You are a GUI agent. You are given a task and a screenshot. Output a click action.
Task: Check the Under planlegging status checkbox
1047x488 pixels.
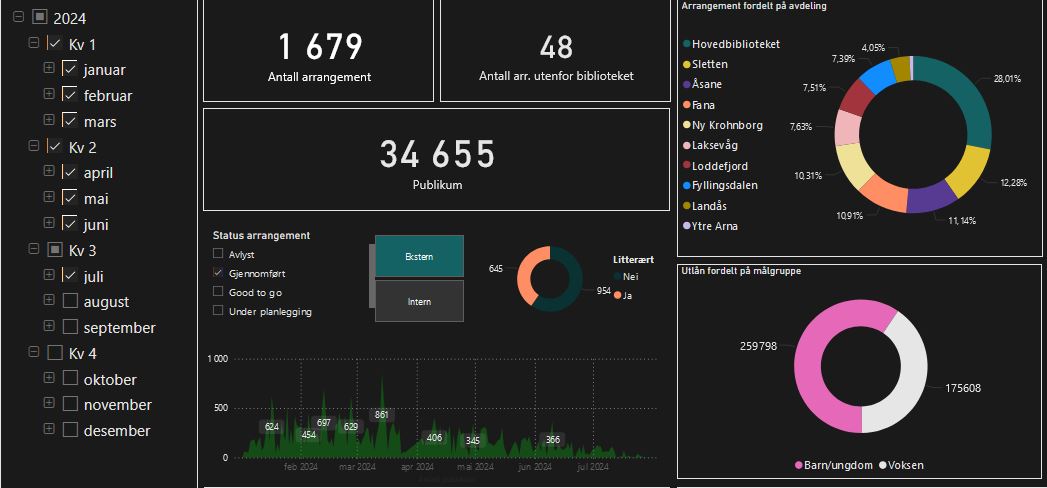point(218,311)
